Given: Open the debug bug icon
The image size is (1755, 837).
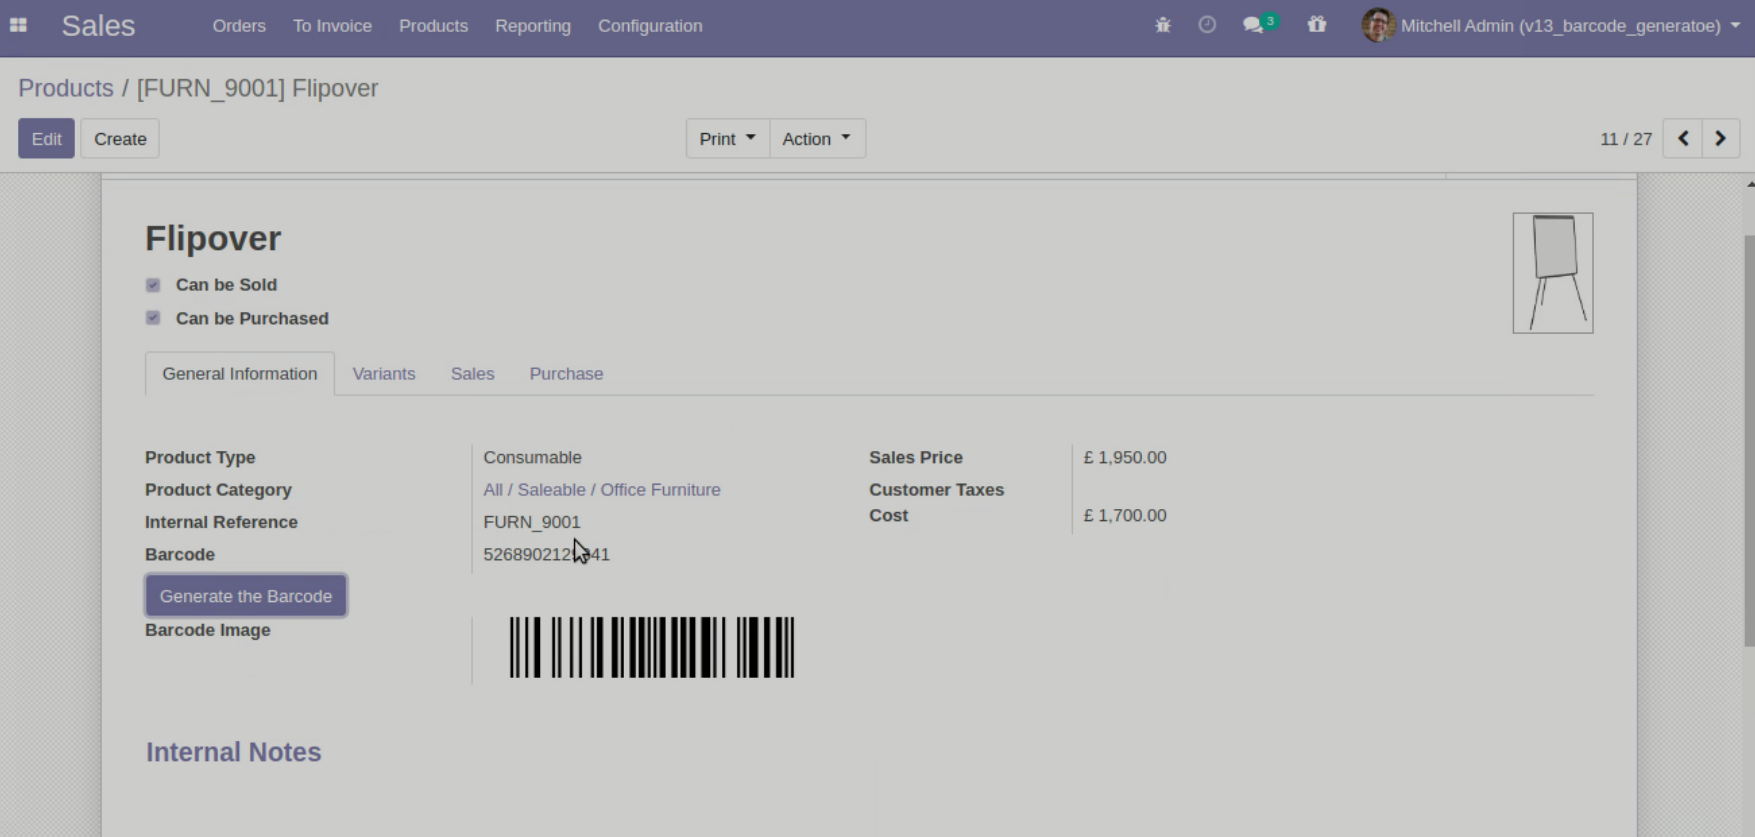Looking at the screenshot, I should (1163, 26).
